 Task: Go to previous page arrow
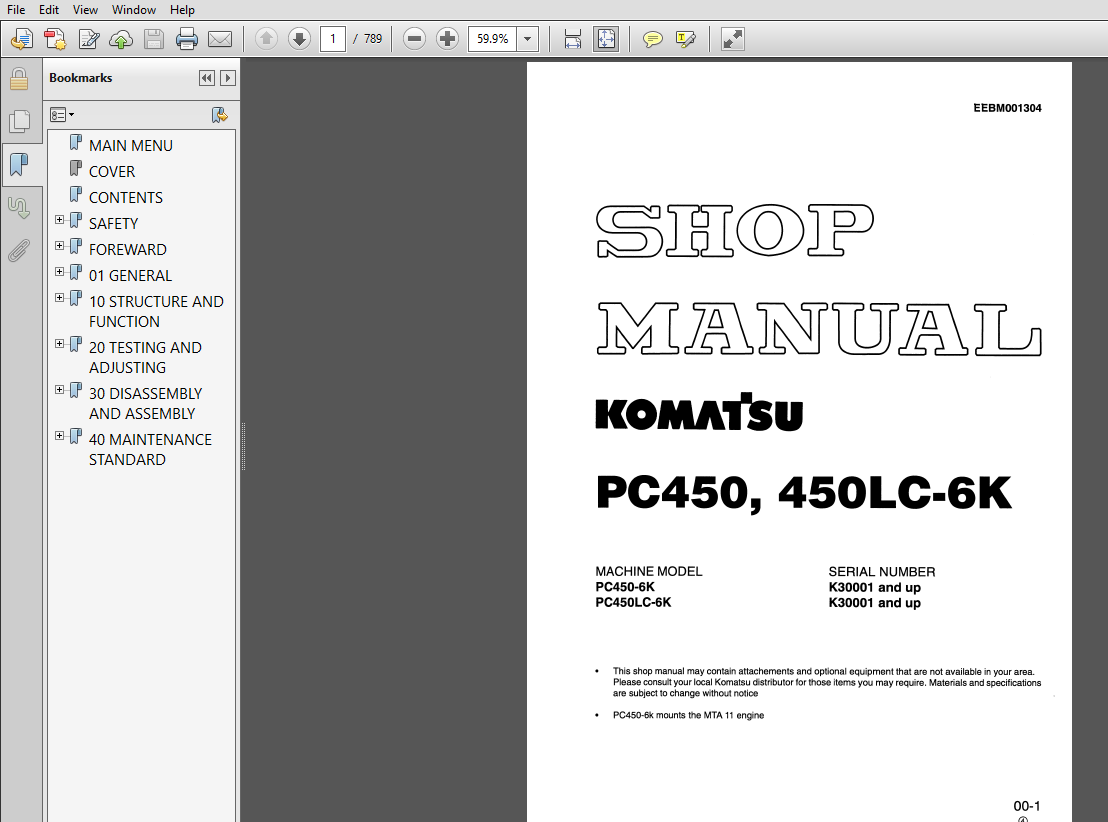[x=266, y=39]
